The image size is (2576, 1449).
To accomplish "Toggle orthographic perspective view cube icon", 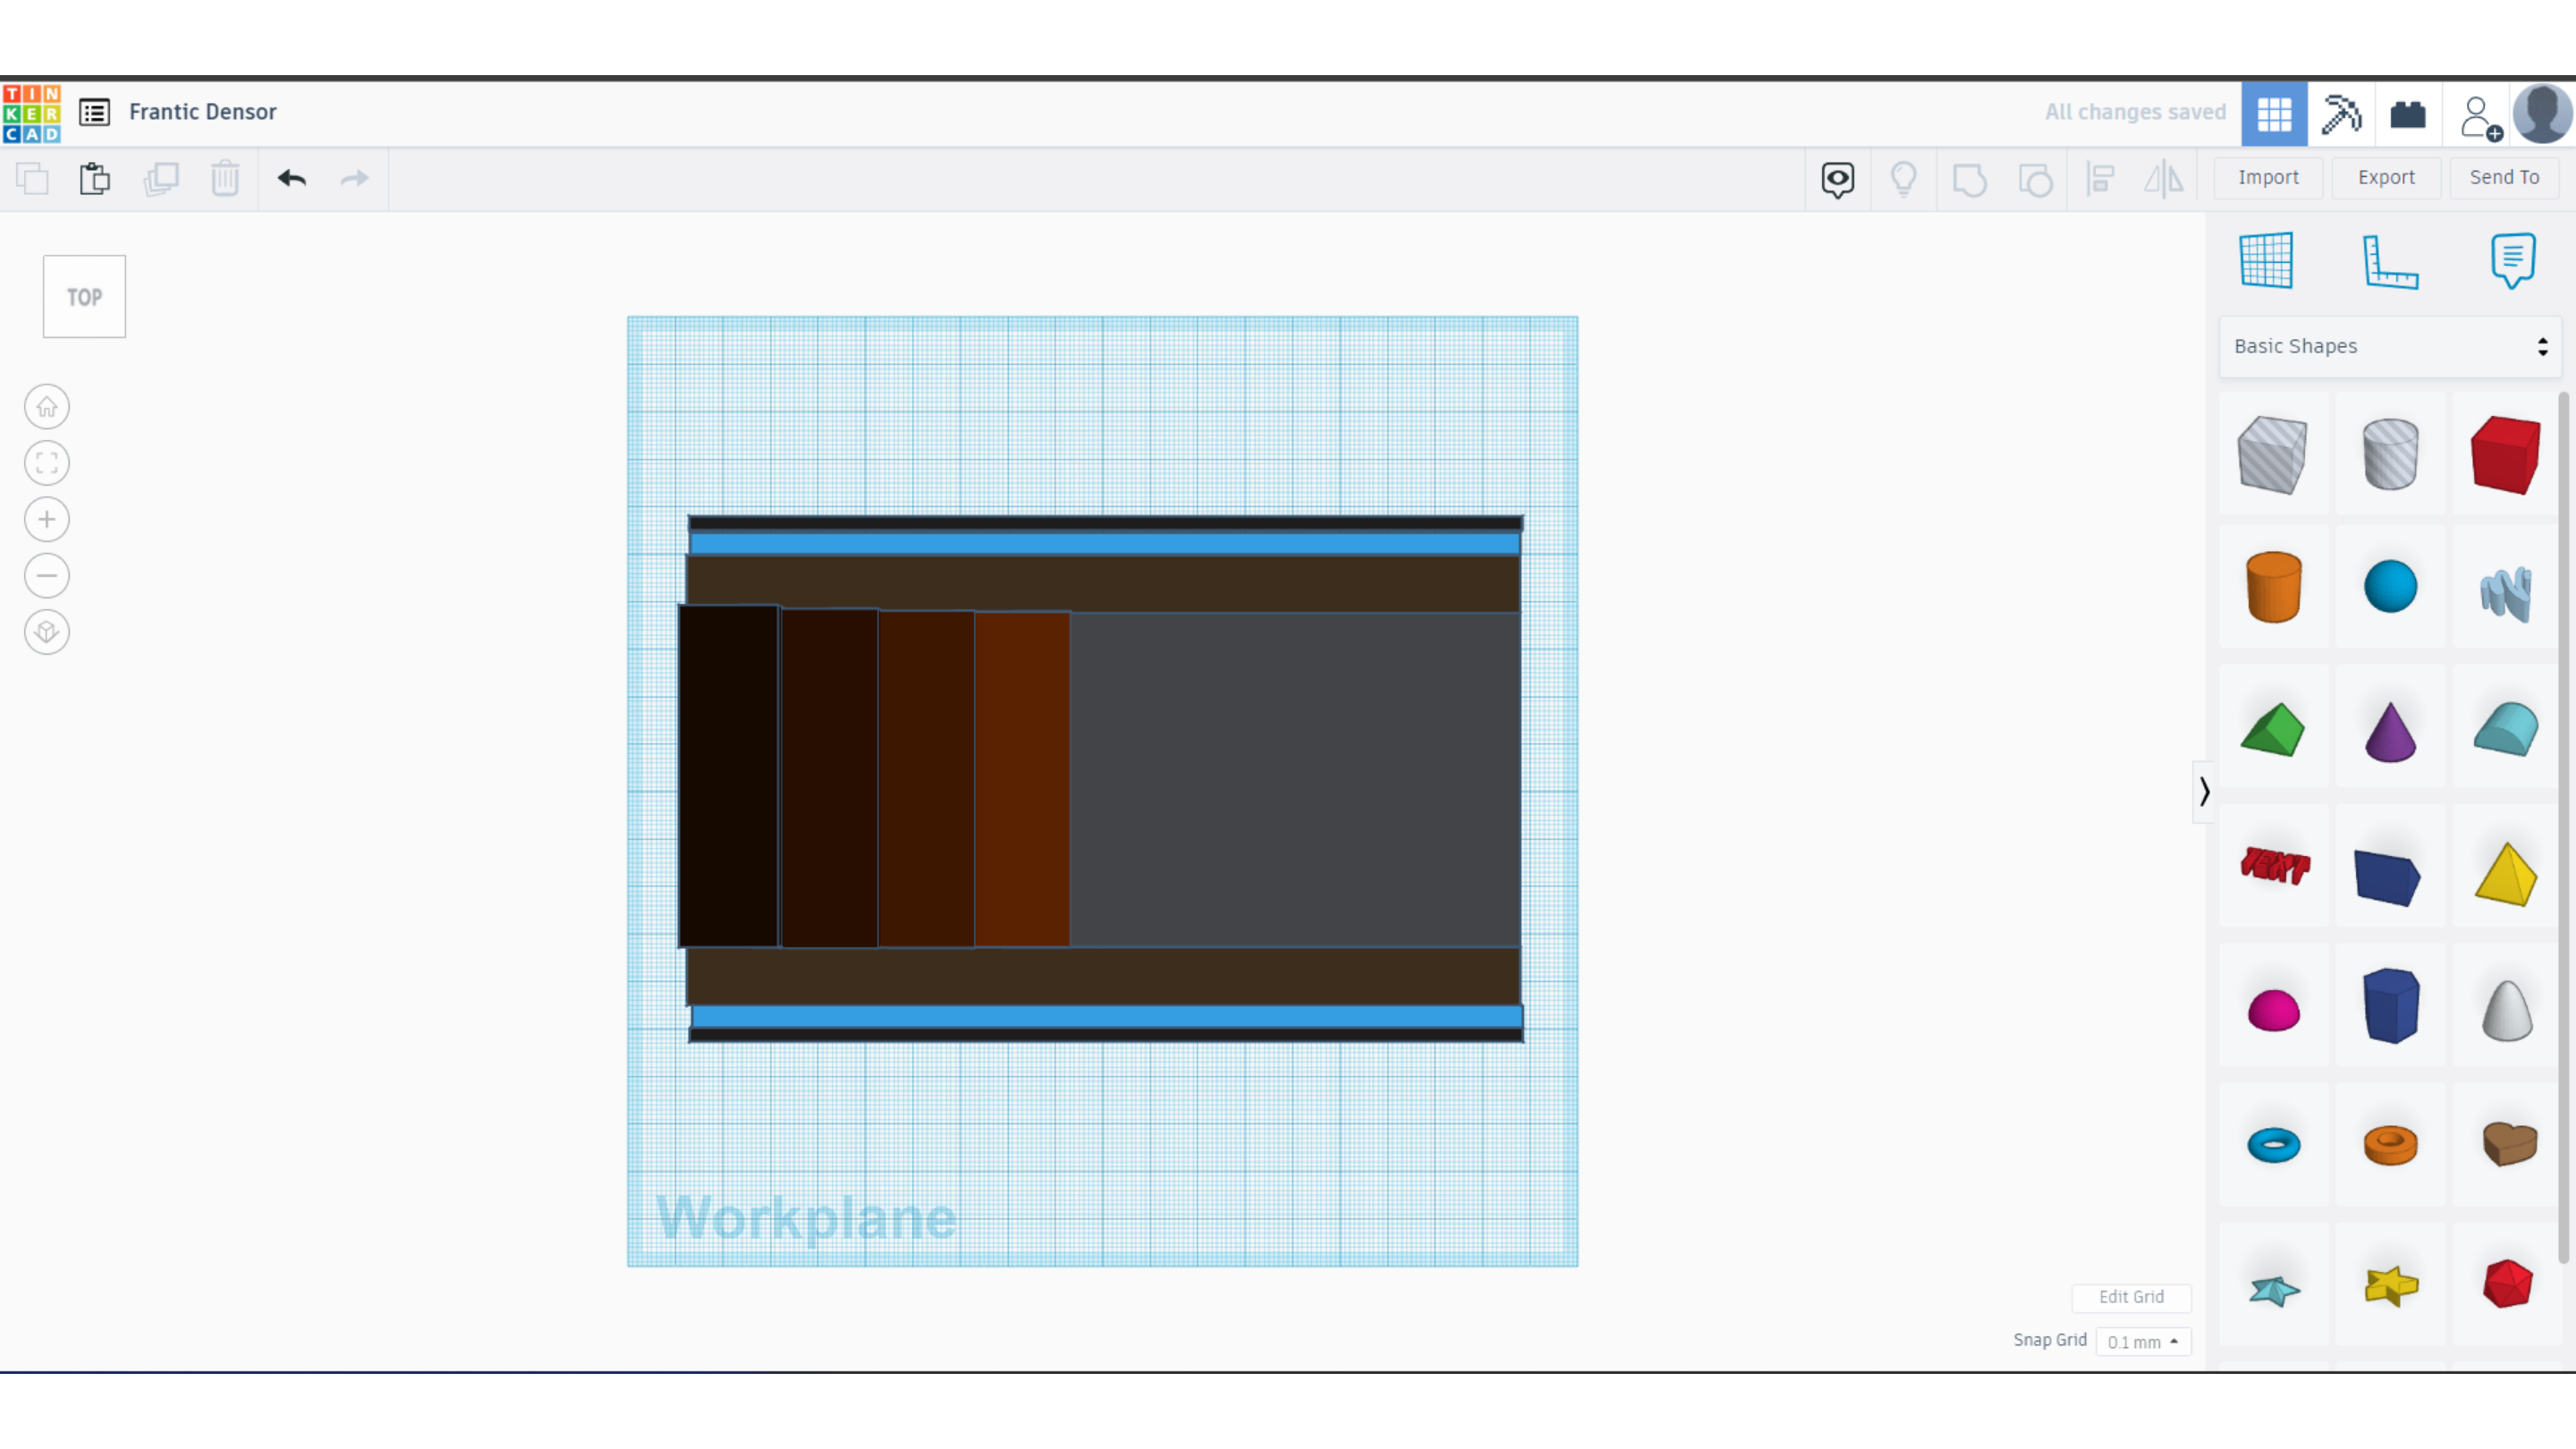I will [x=47, y=632].
